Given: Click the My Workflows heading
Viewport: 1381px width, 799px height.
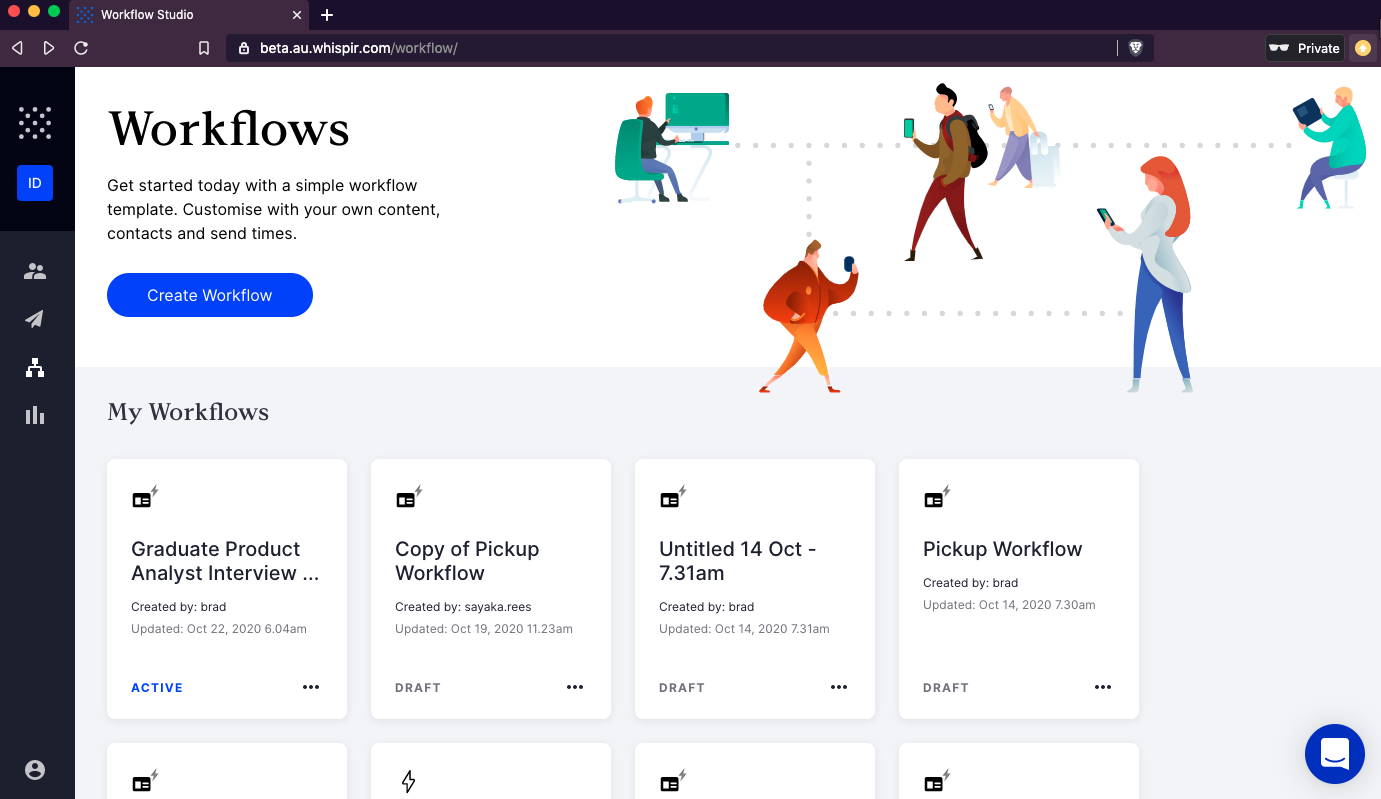Looking at the screenshot, I should (188, 412).
